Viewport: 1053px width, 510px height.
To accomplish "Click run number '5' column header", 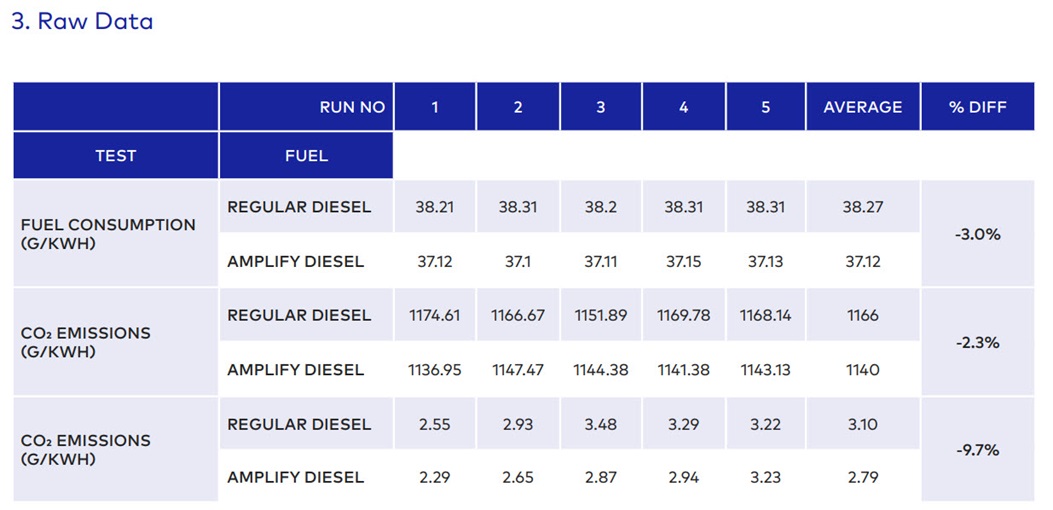I will click(766, 106).
